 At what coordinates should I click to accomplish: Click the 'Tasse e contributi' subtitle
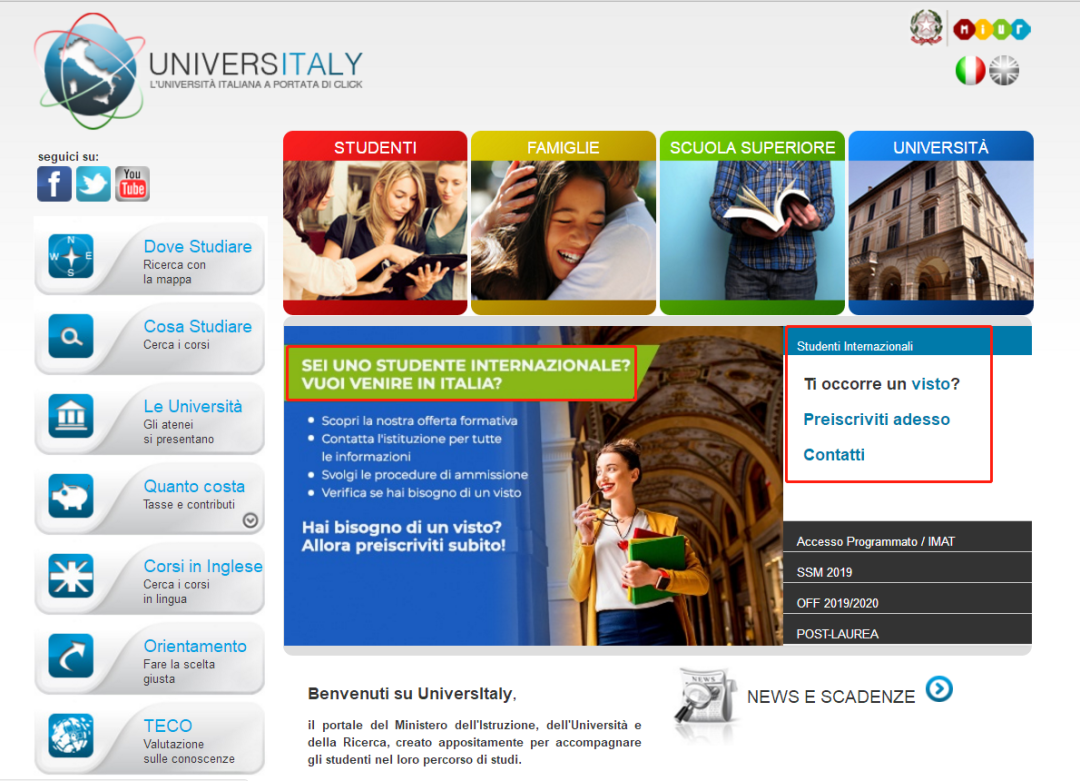(189, 505)
